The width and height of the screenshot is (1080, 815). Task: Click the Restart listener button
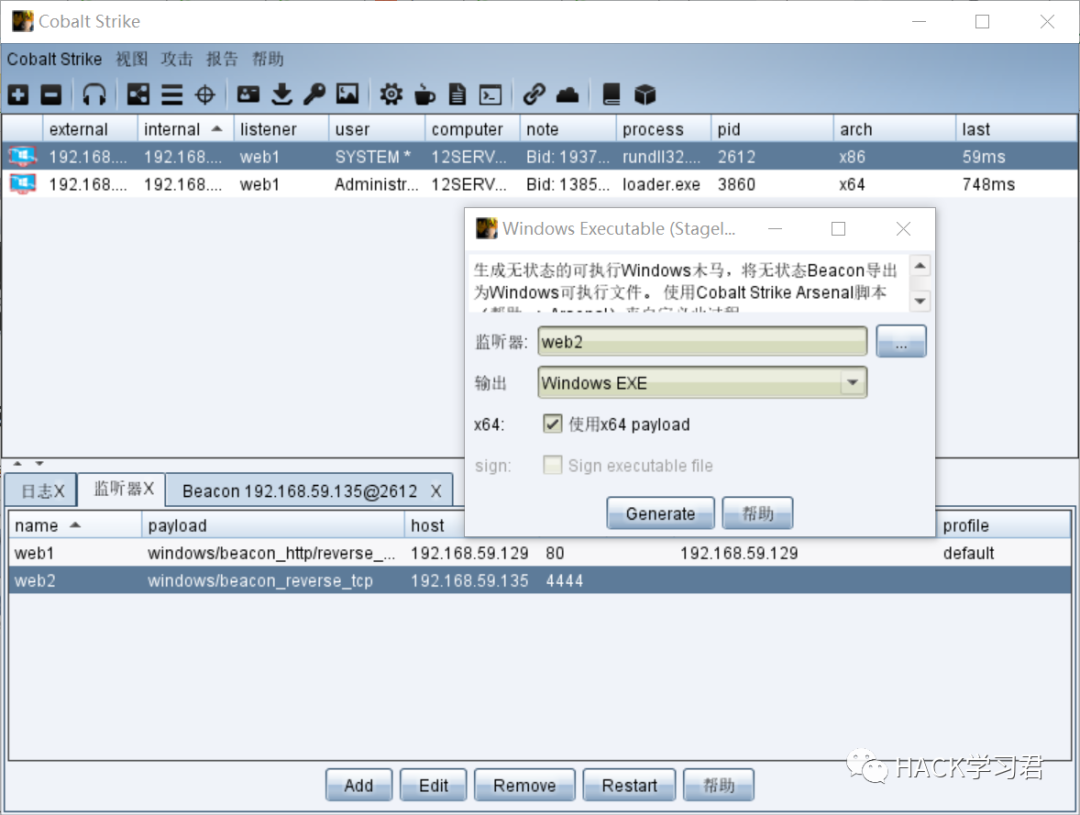pos(629,785)
